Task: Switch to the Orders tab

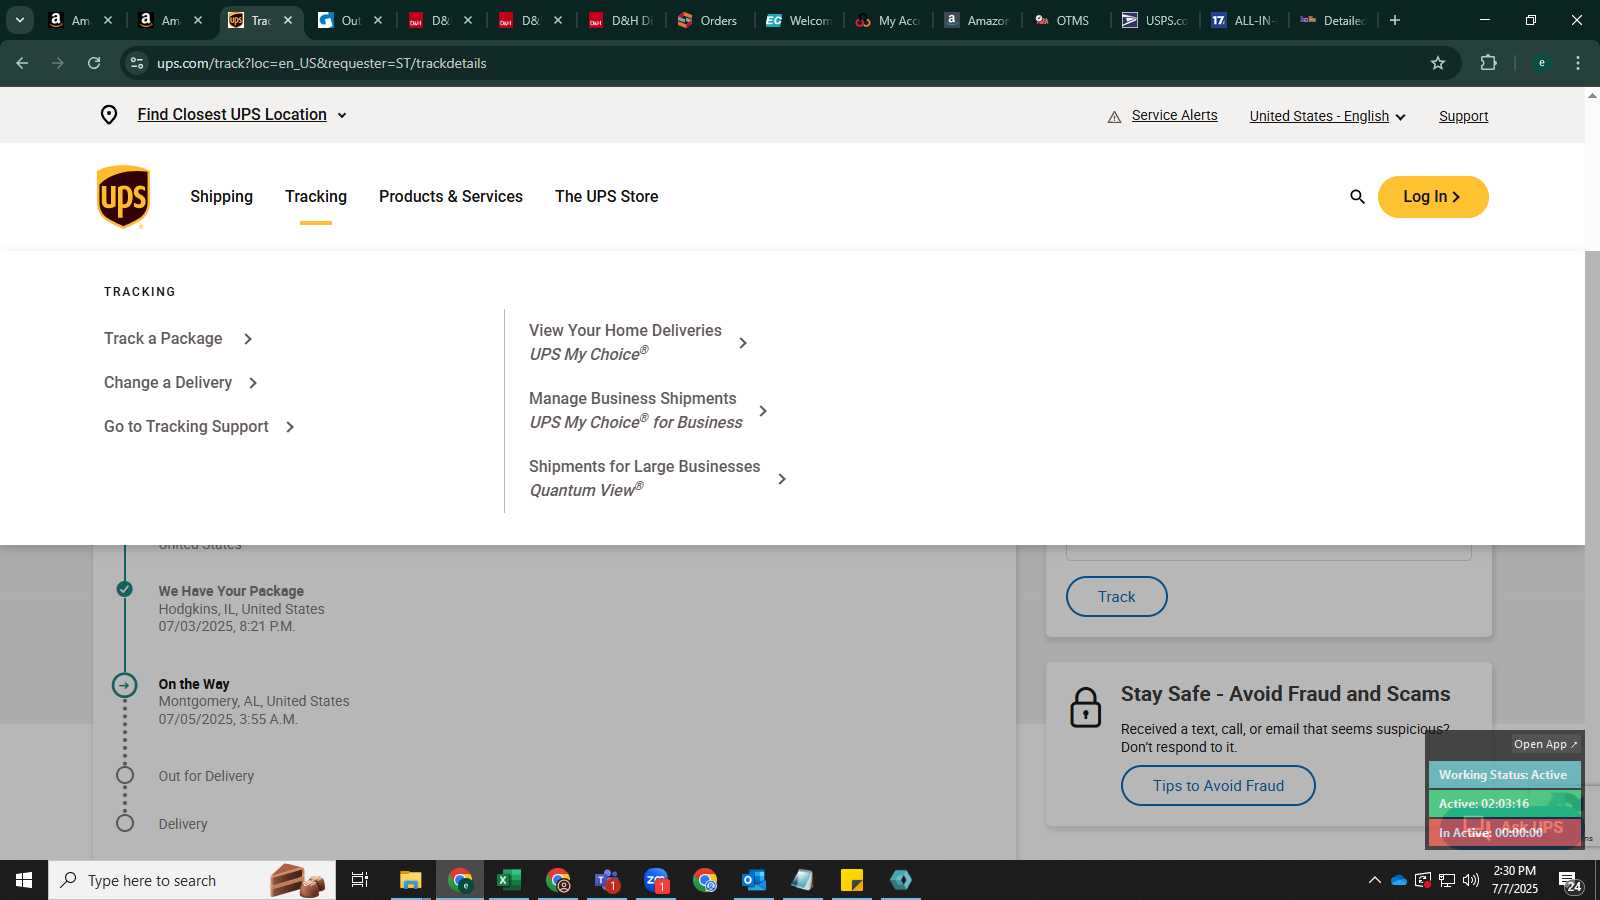Action: [710, 20]
